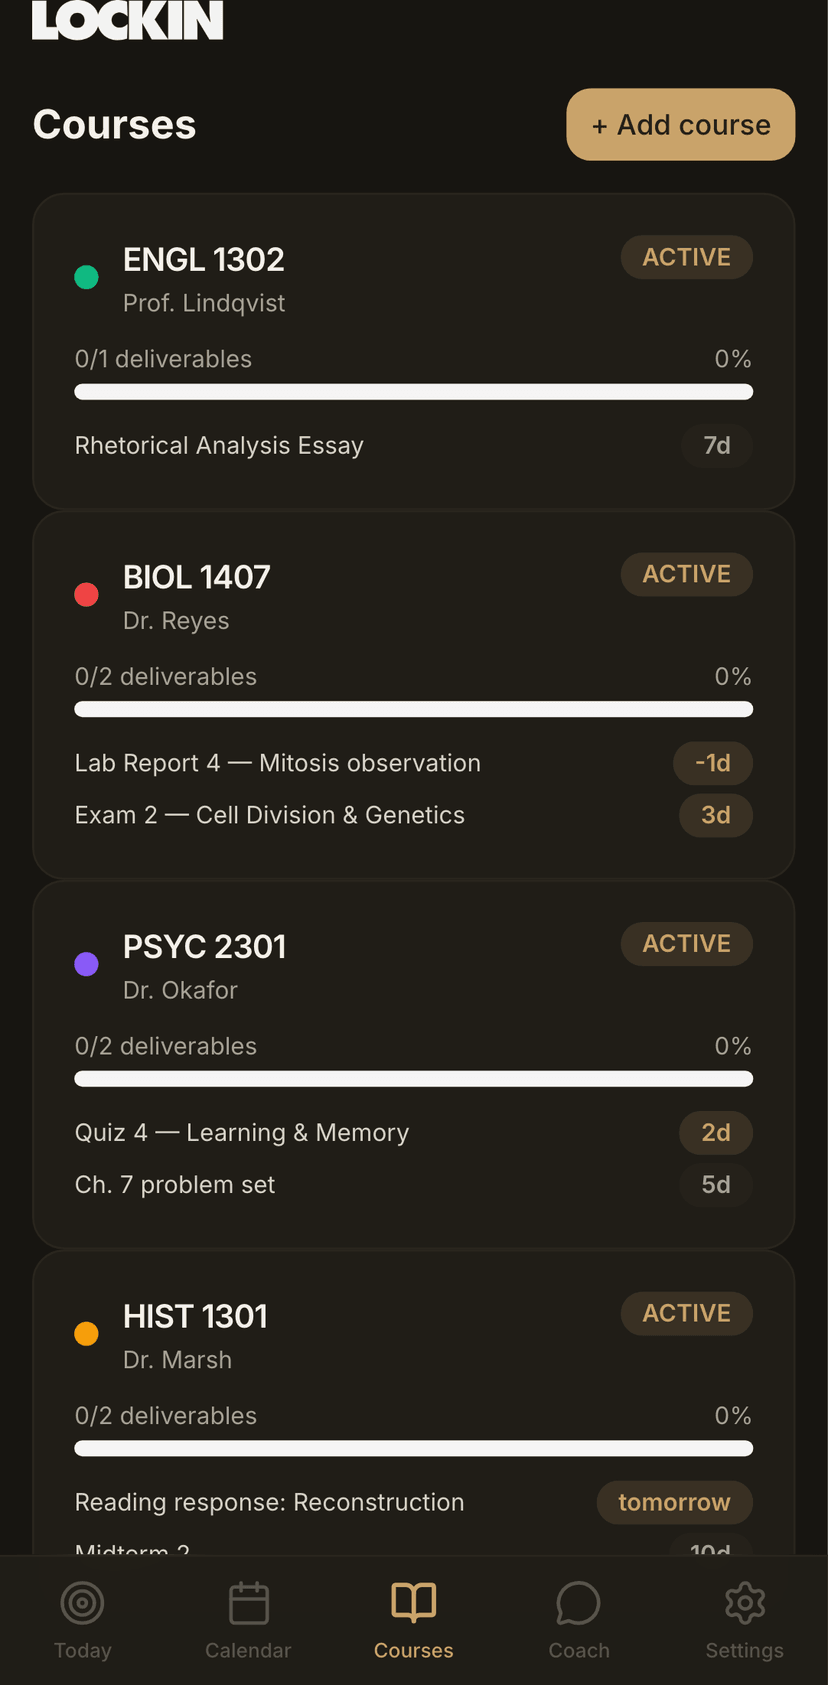Viewport: 828px width, 1685px height.
Task: Click the purple dot beside PSYC 2301
Action: tap(87, 964)
